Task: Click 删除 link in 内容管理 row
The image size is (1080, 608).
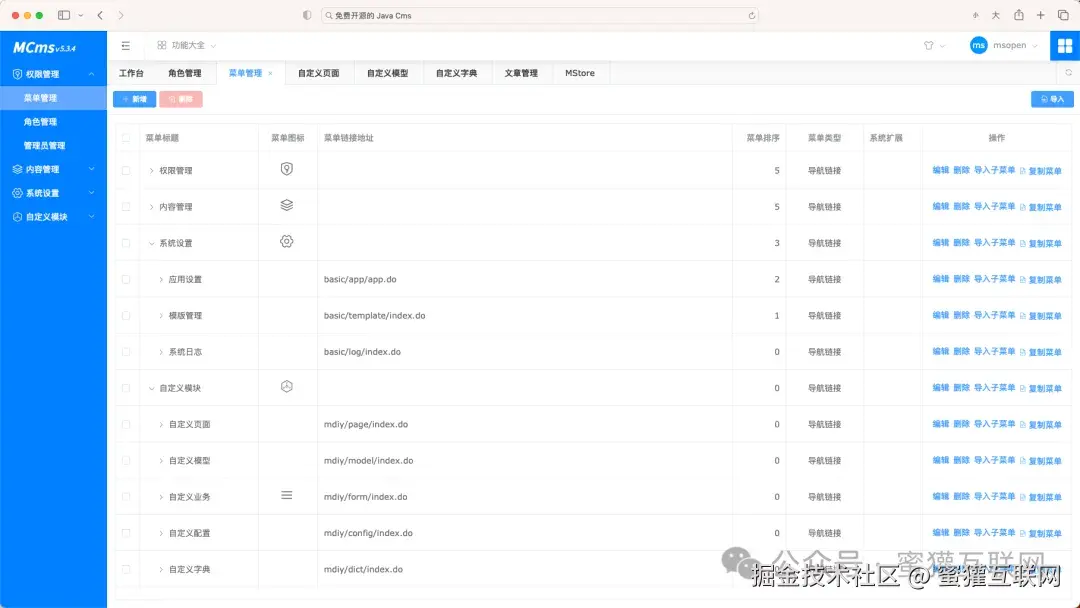Action: pos(962,207)
